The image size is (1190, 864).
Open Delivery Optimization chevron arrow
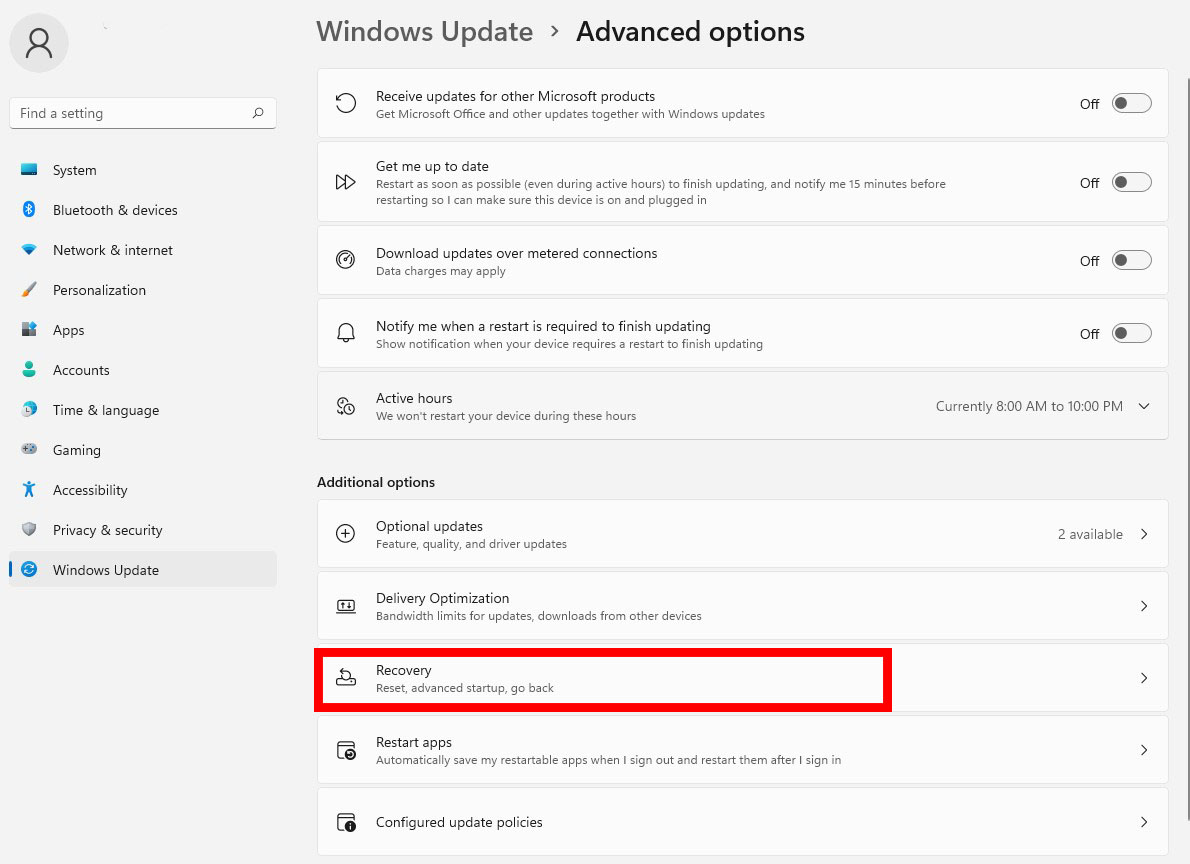1144,606
